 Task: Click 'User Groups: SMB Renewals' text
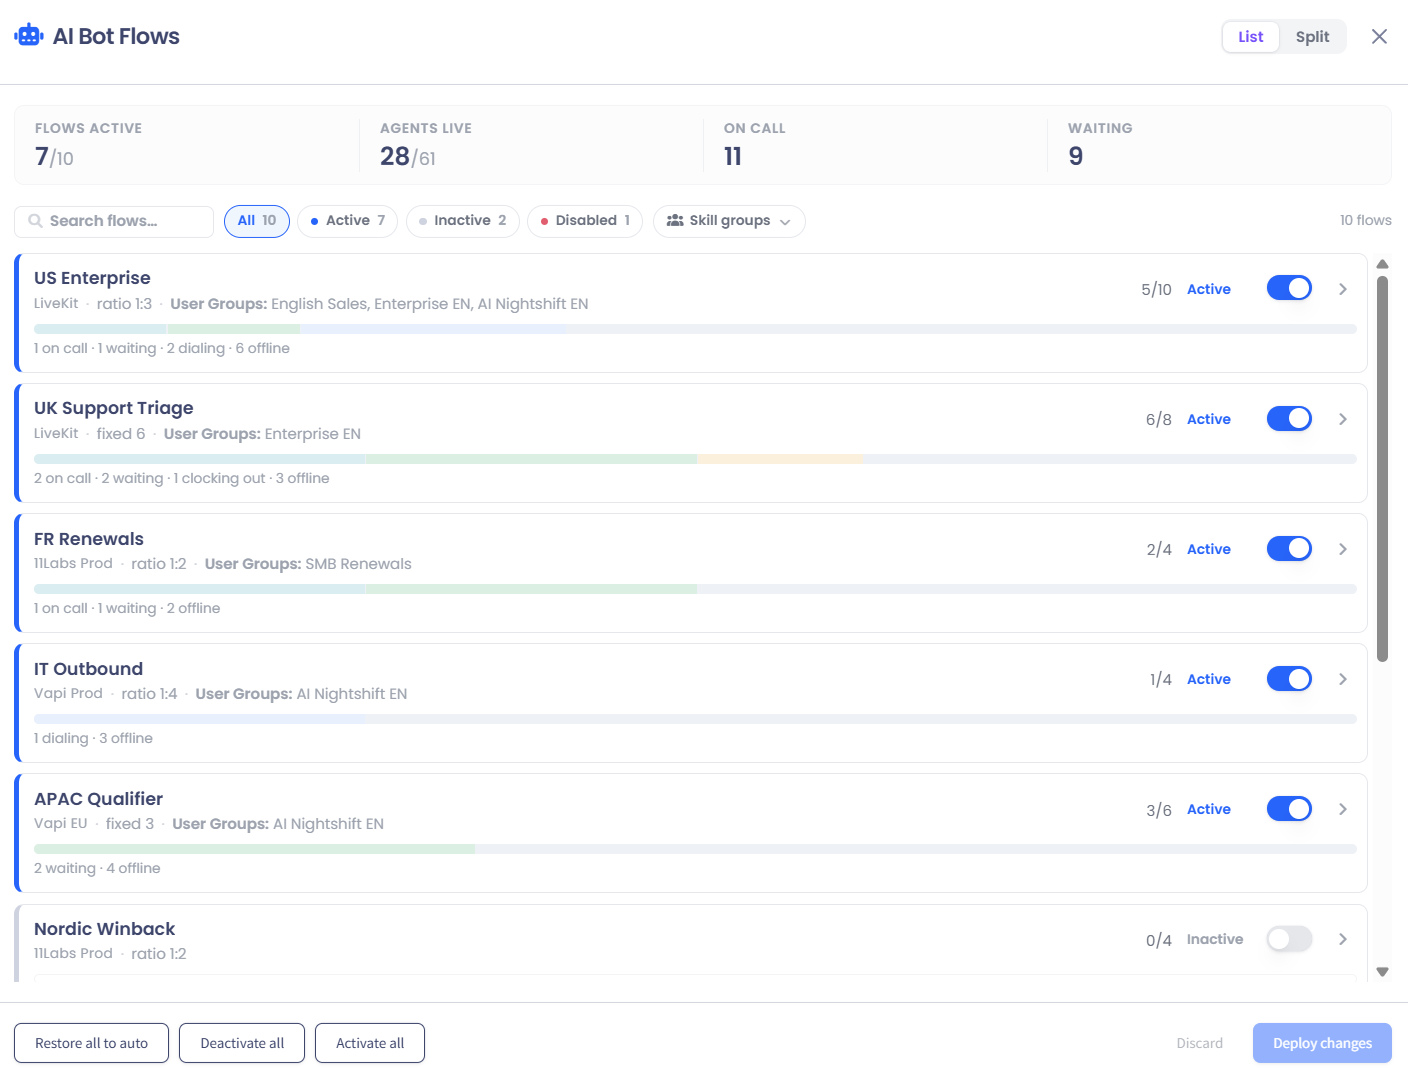308,564
